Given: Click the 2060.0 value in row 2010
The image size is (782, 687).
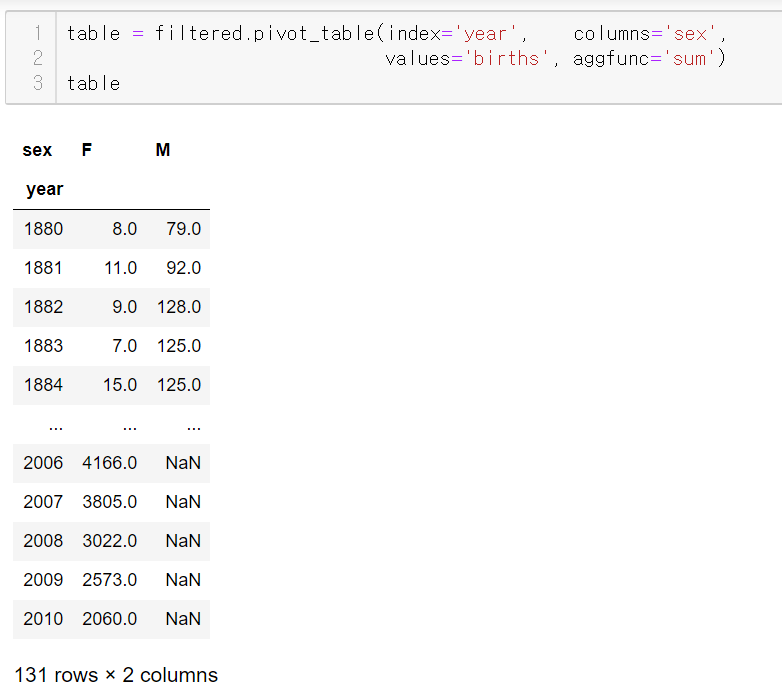Looking at the screenshot, I should tap(110, 619).
